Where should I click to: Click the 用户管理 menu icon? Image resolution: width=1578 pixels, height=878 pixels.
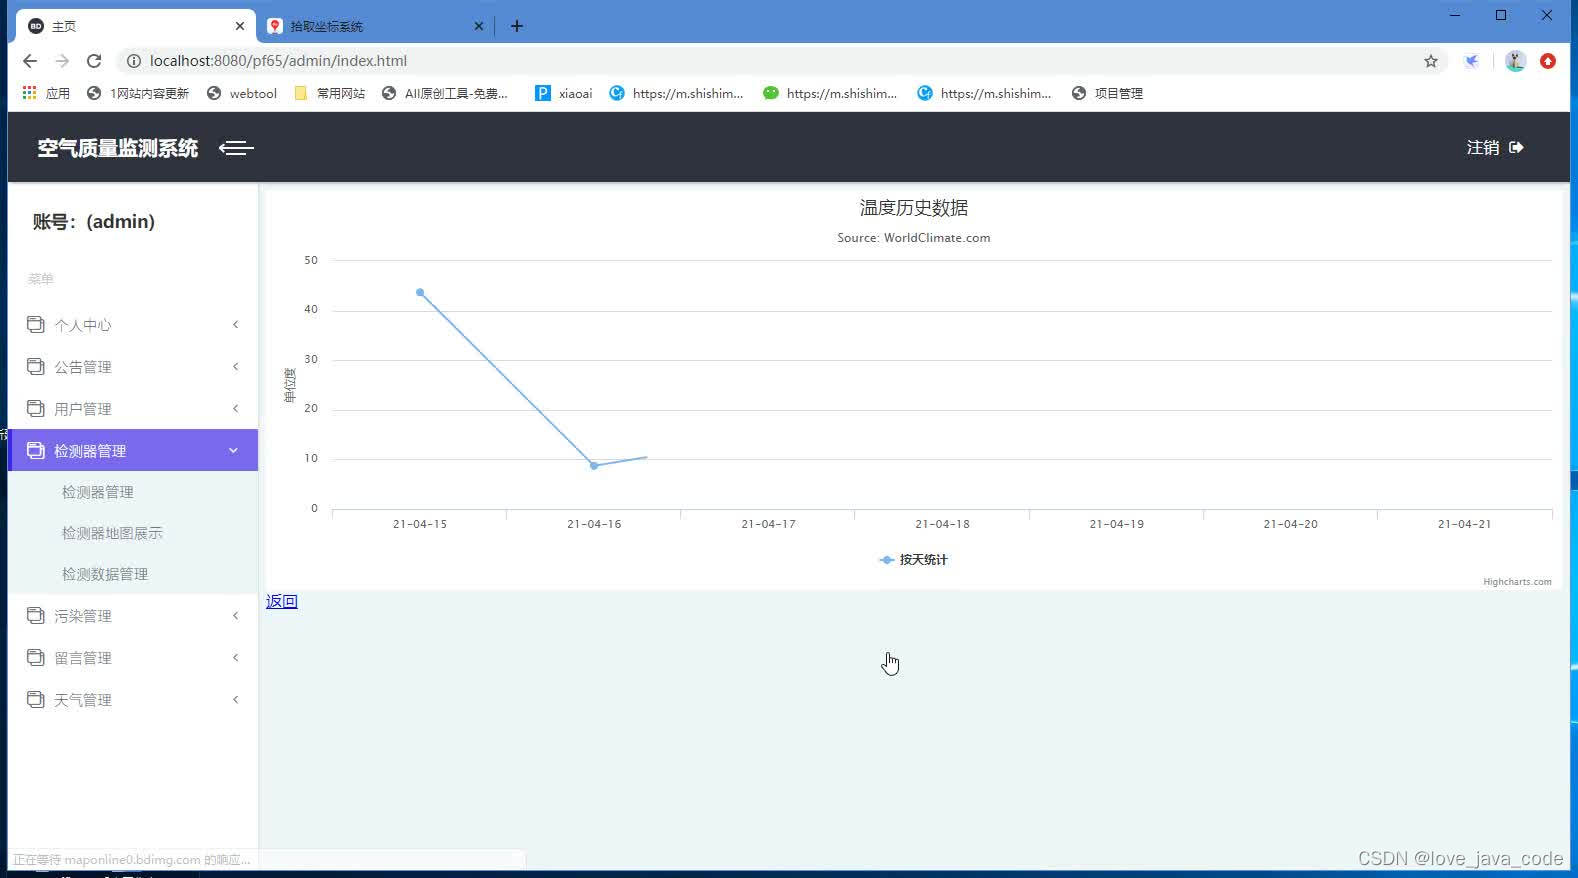(x=36, y=408)
